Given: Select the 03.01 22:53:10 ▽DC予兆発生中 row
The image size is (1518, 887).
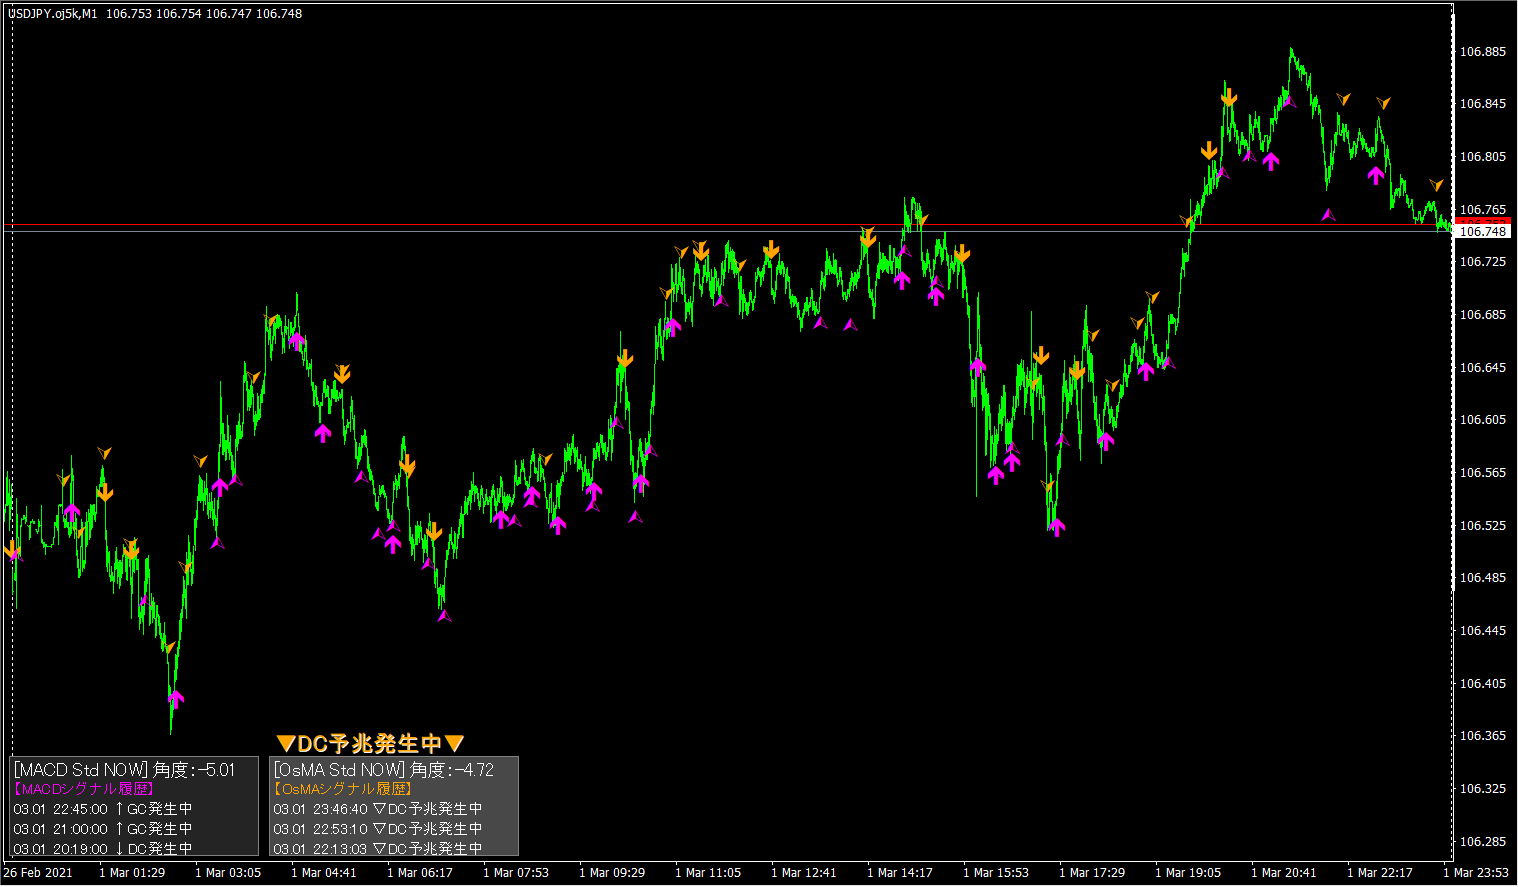Looking at the screenshot, I should 378,829.
